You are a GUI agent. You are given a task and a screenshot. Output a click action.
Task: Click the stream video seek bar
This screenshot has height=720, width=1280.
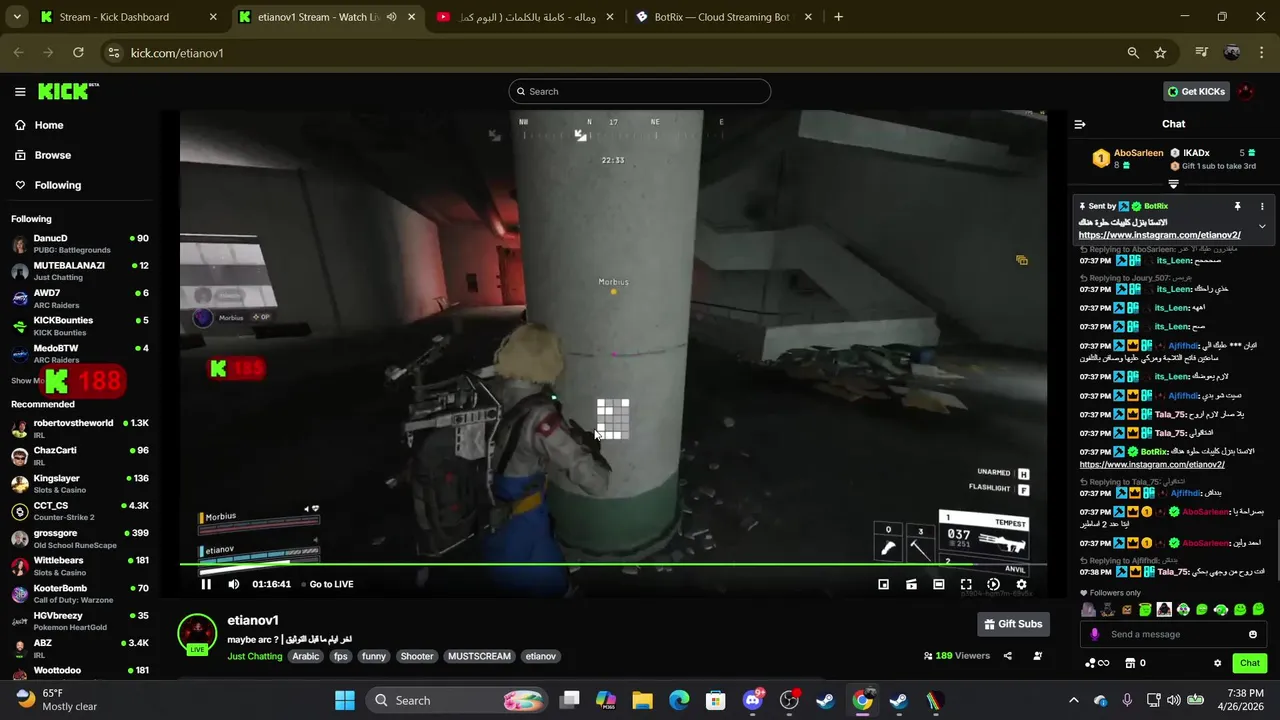[x=613, y=566]
